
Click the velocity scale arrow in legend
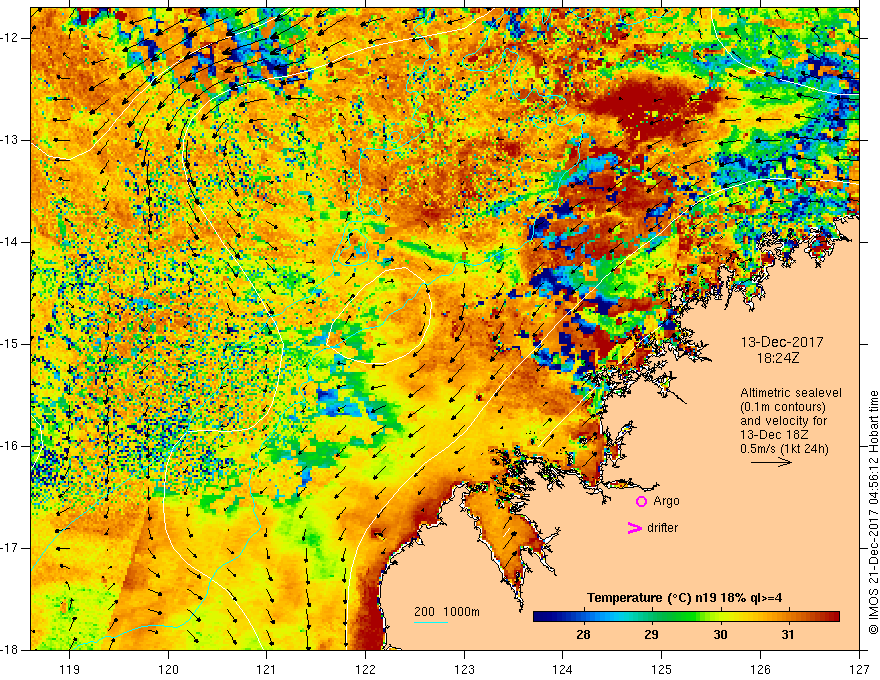pyautogui.click(x=771, y=462)
